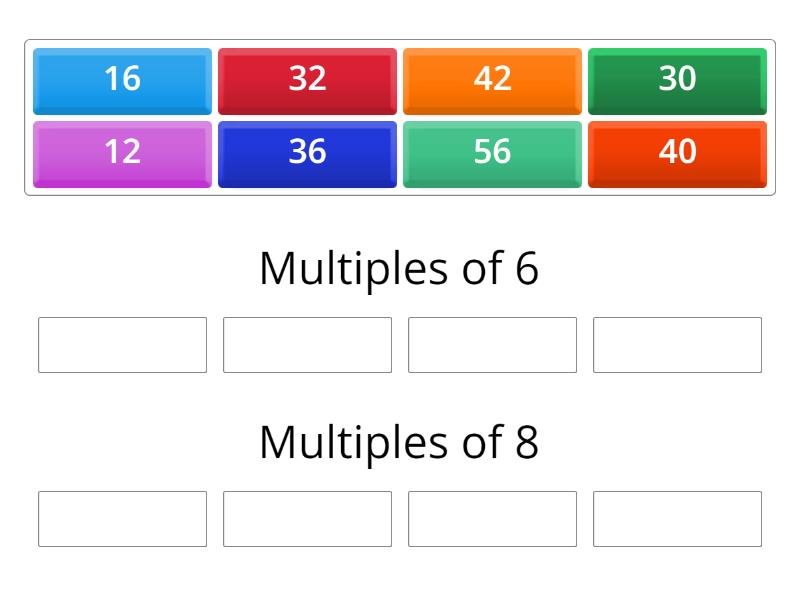The width and height of the screenshot is (800, 600).
Task: Select the teal 56 tile
Action: (x=492, y=153)
